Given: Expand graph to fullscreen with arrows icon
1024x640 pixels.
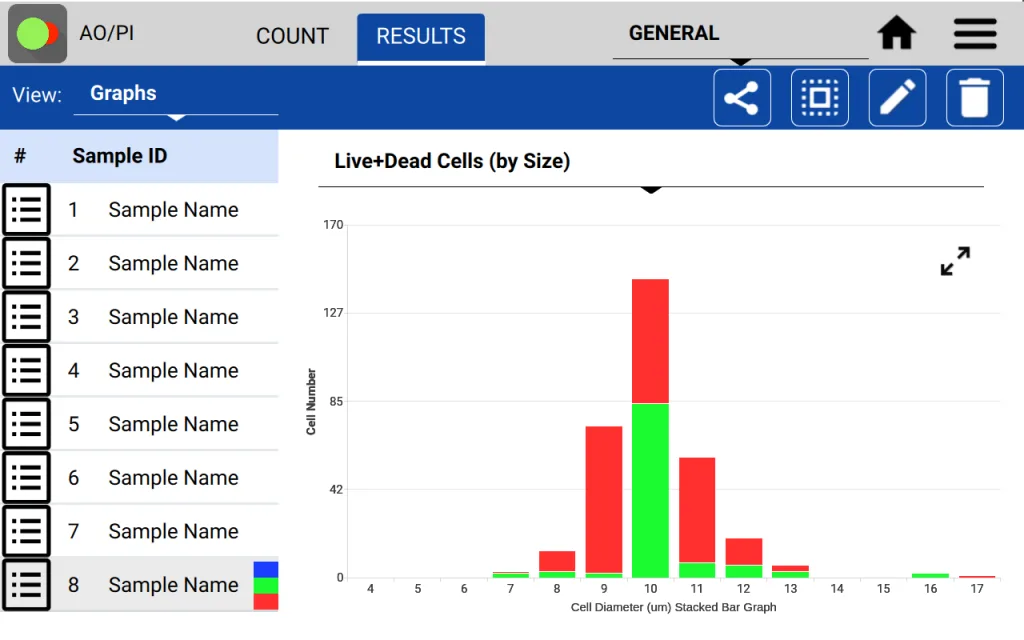Looking at the screenshot, I should click(955, 261).
